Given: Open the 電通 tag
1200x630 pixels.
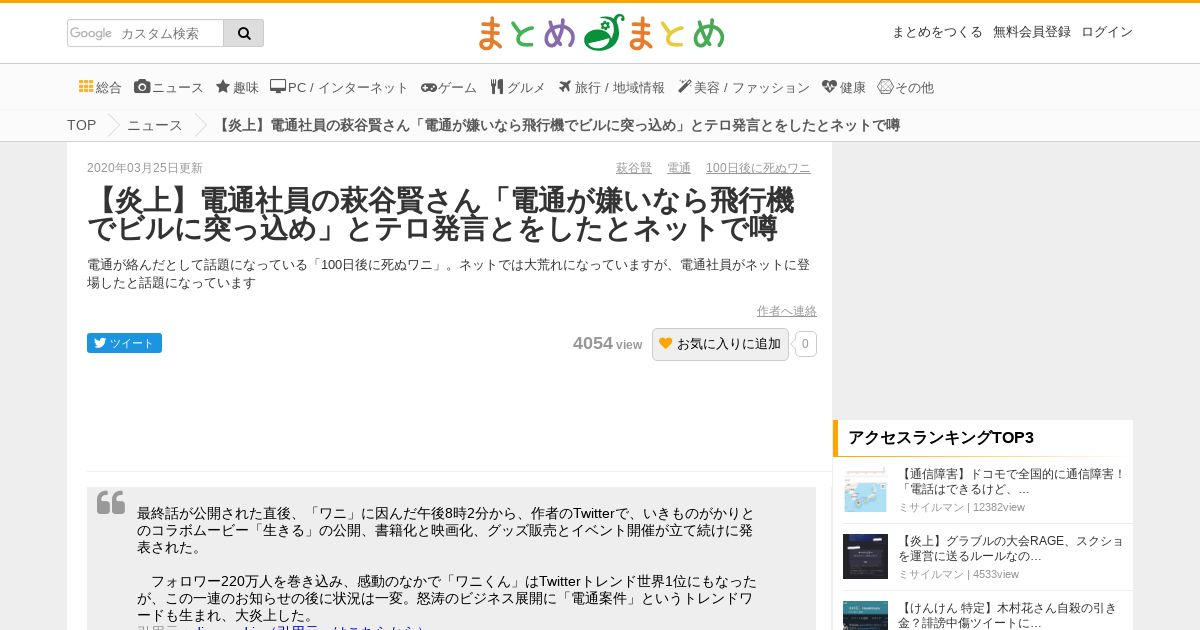Looking at the screenshot, I should (x=679, y=168).
